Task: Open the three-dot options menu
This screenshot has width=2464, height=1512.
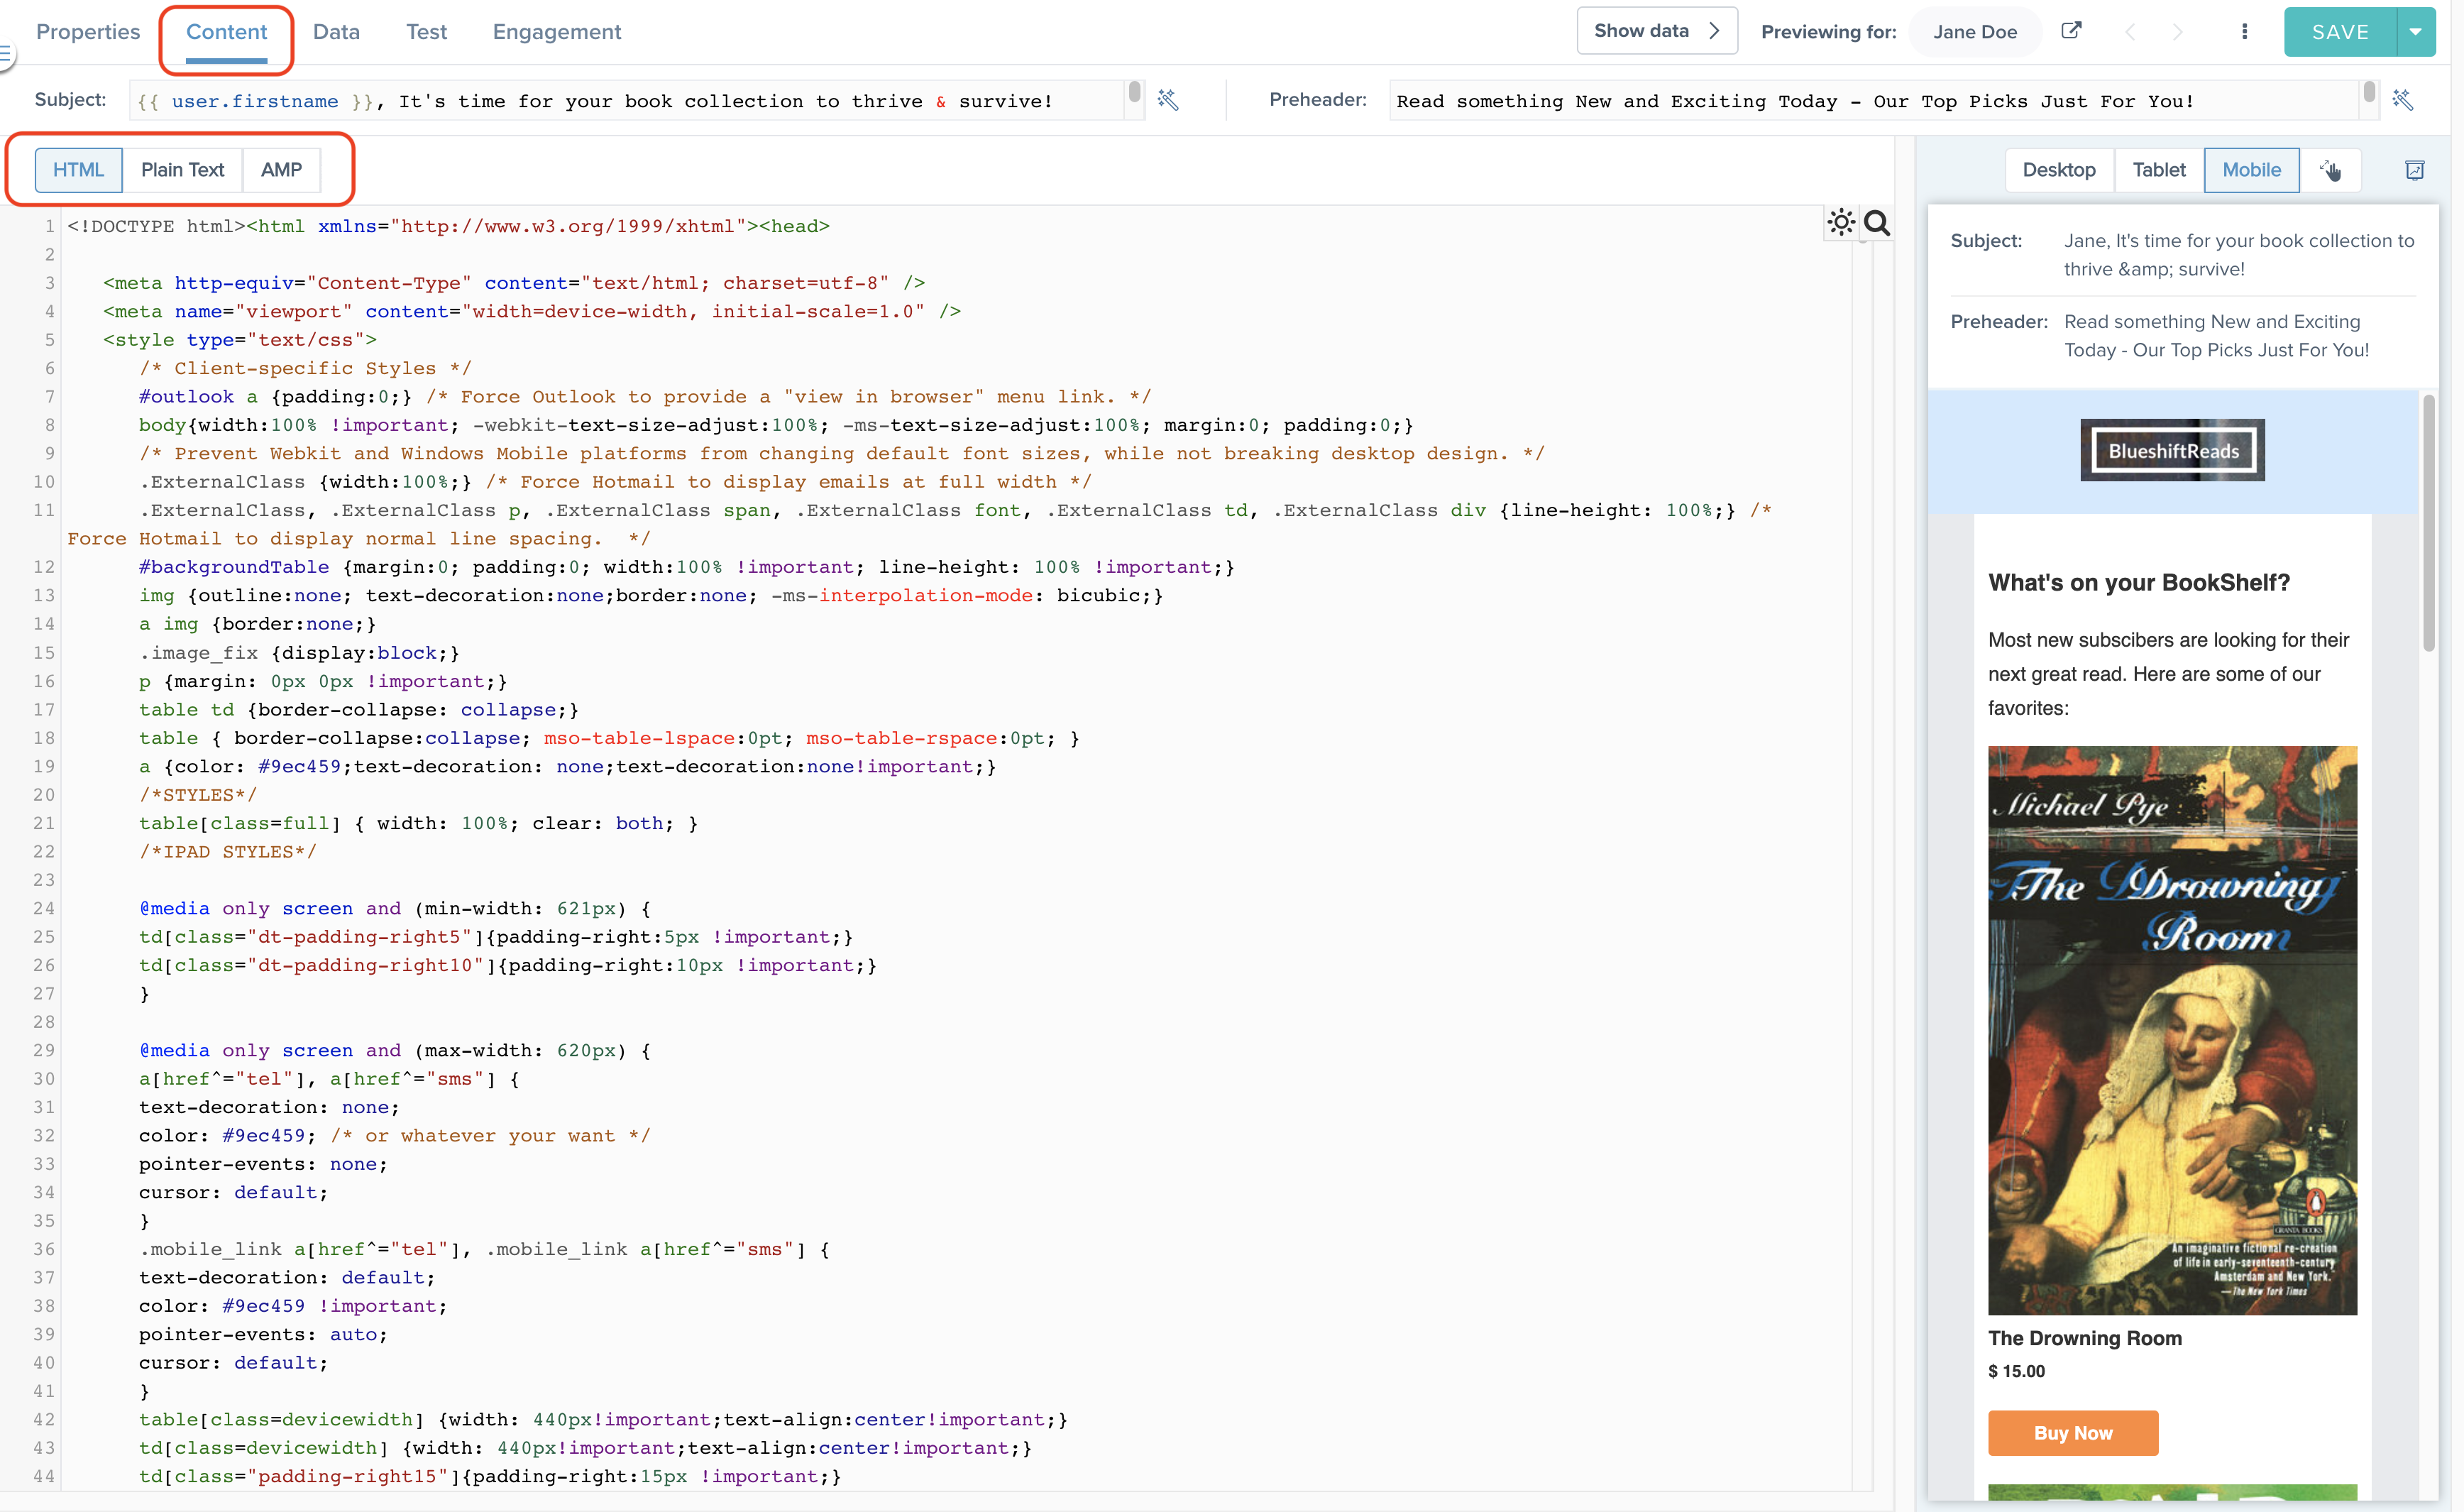Action: 2245,31
